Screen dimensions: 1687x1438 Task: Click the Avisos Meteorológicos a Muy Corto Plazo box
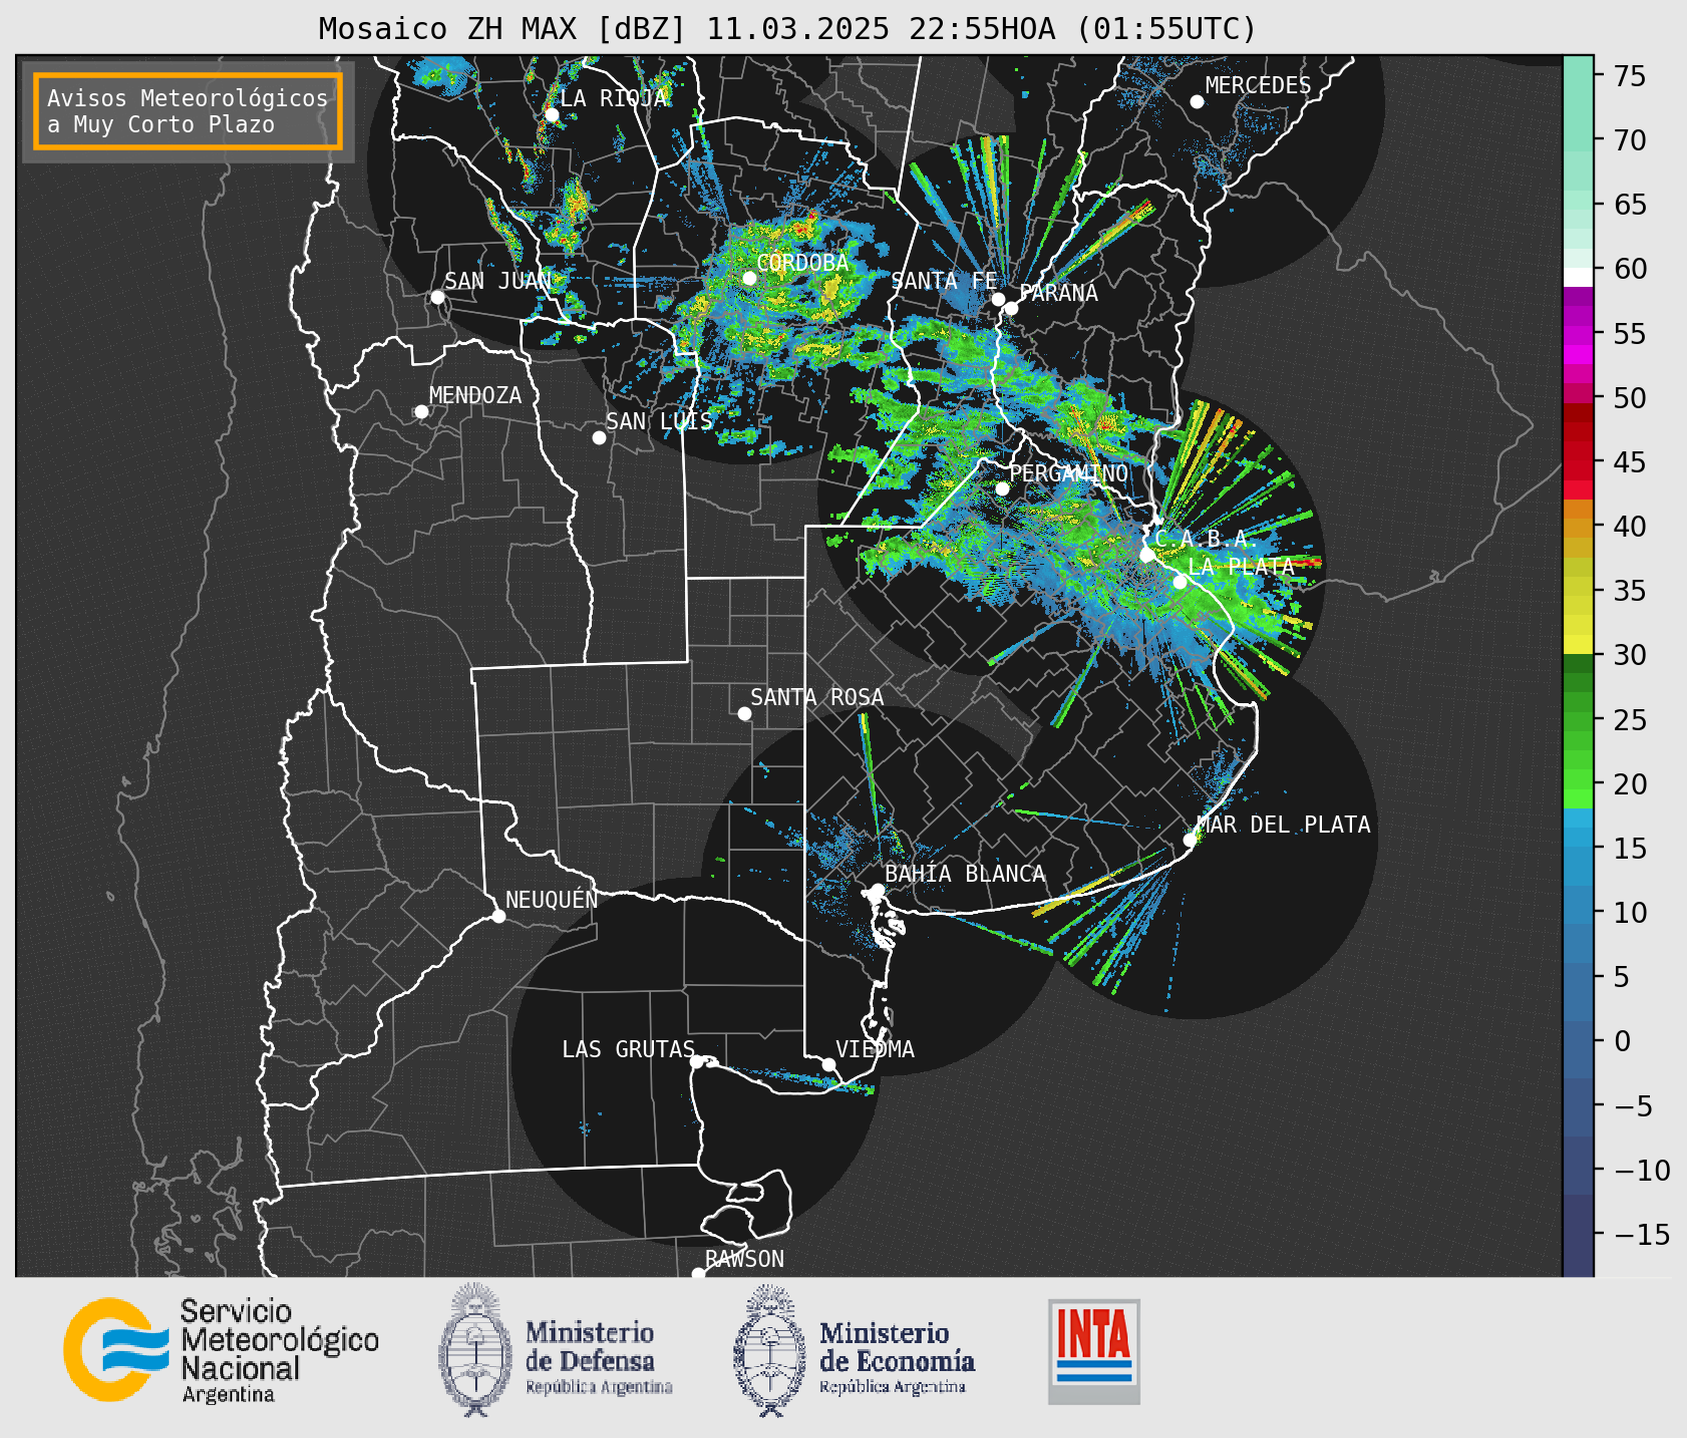188,111
